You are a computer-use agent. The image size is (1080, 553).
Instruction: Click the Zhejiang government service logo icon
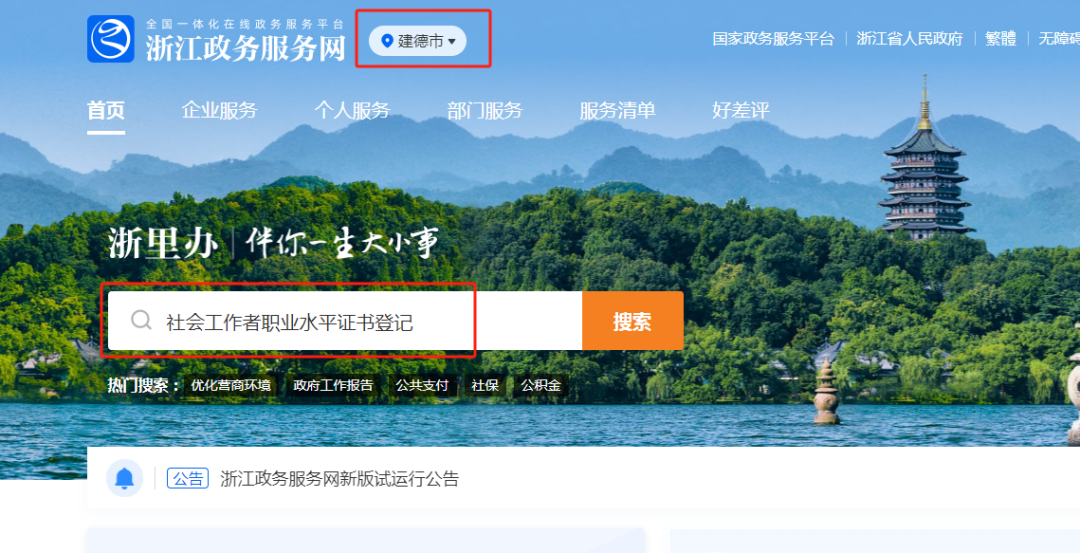click(110, 39)
